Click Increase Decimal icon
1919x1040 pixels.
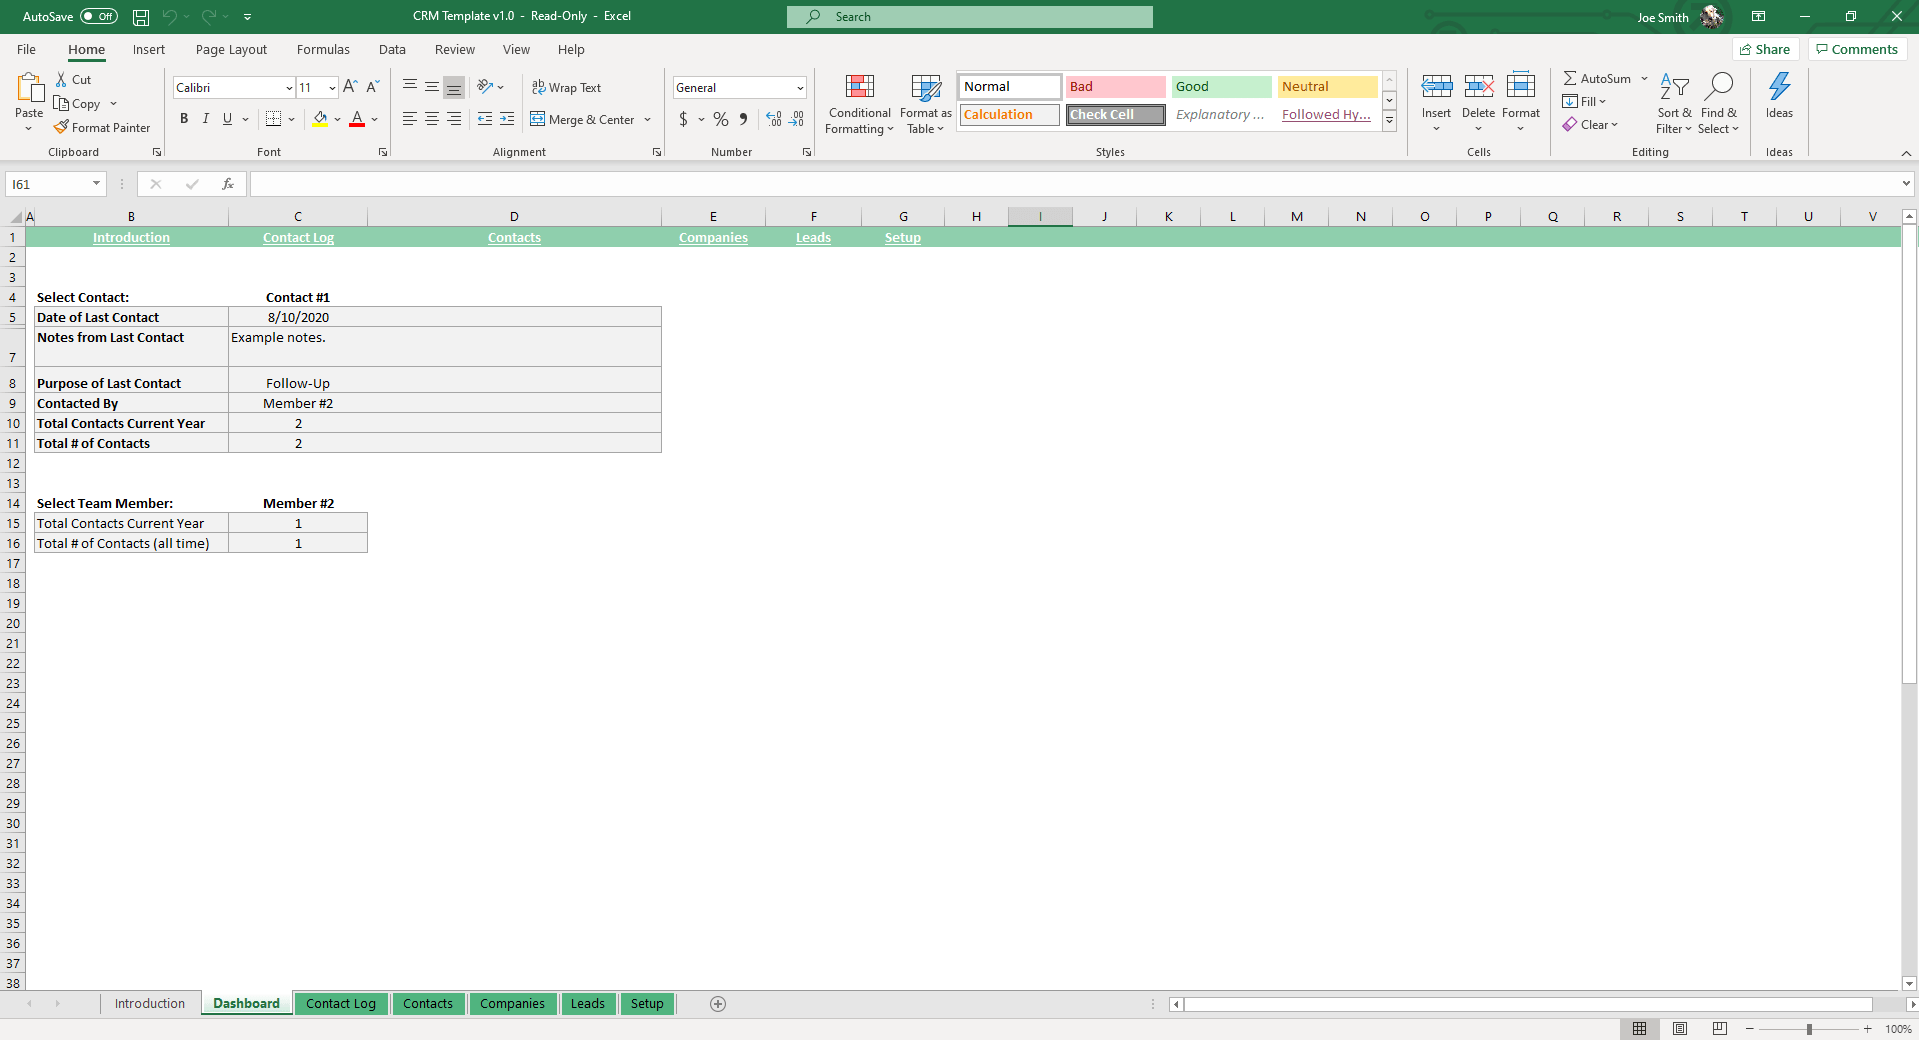pos(774,119)
